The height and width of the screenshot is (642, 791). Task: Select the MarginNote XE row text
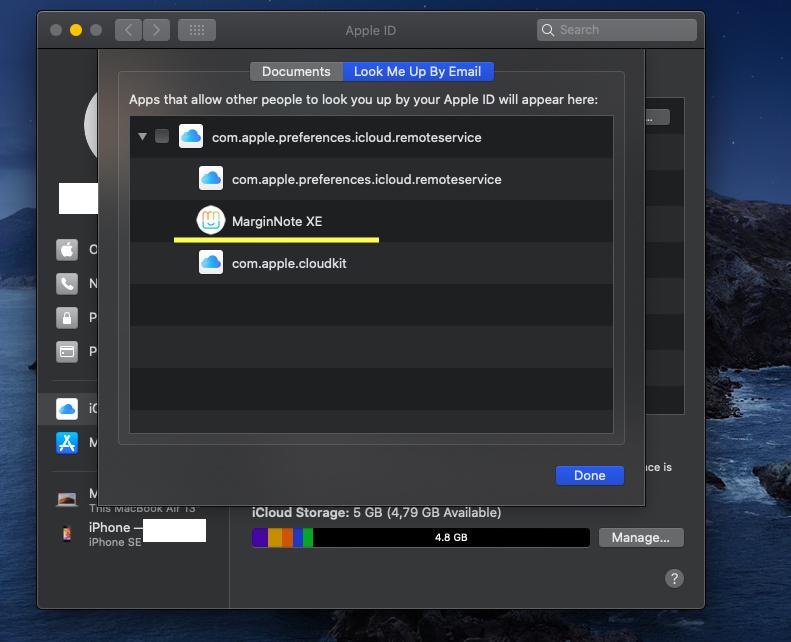pos(277,221)
